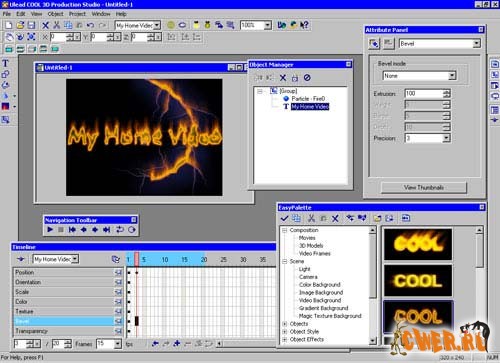Viewport: 500px width, 363px height.
Task: Open the My Home Video dropdown in main toolbar
Action: [157, 25]
